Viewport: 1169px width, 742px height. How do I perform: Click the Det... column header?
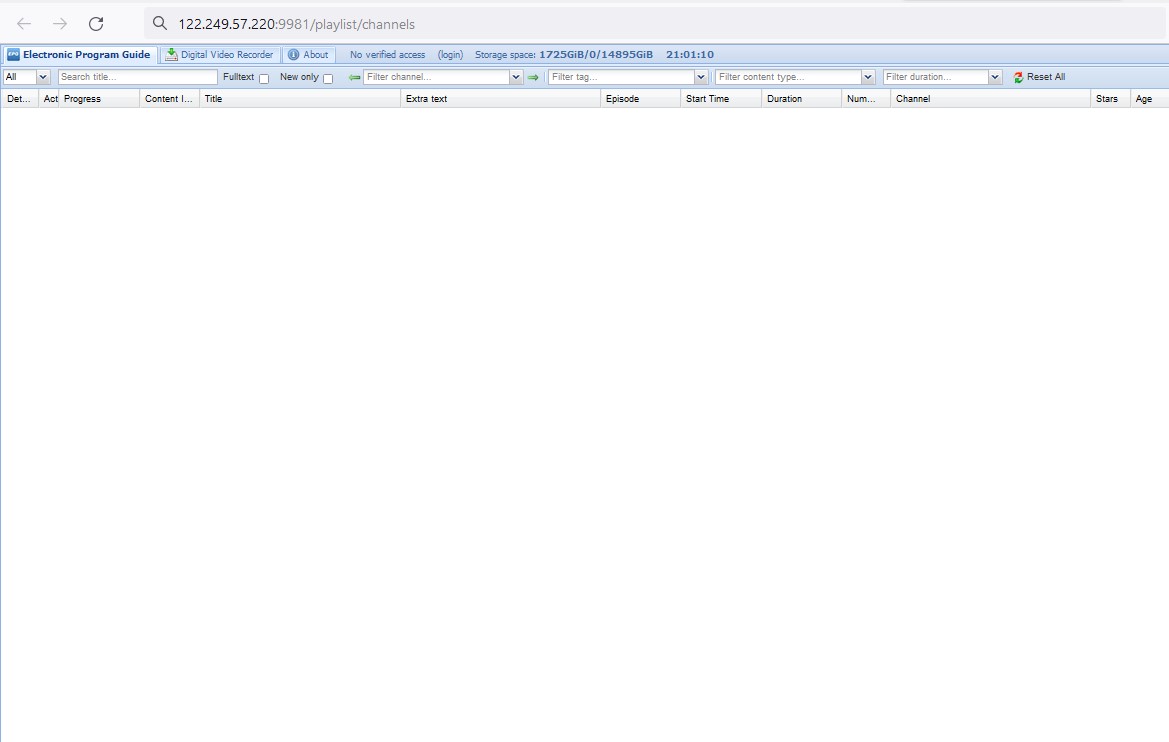pos(19,98)
